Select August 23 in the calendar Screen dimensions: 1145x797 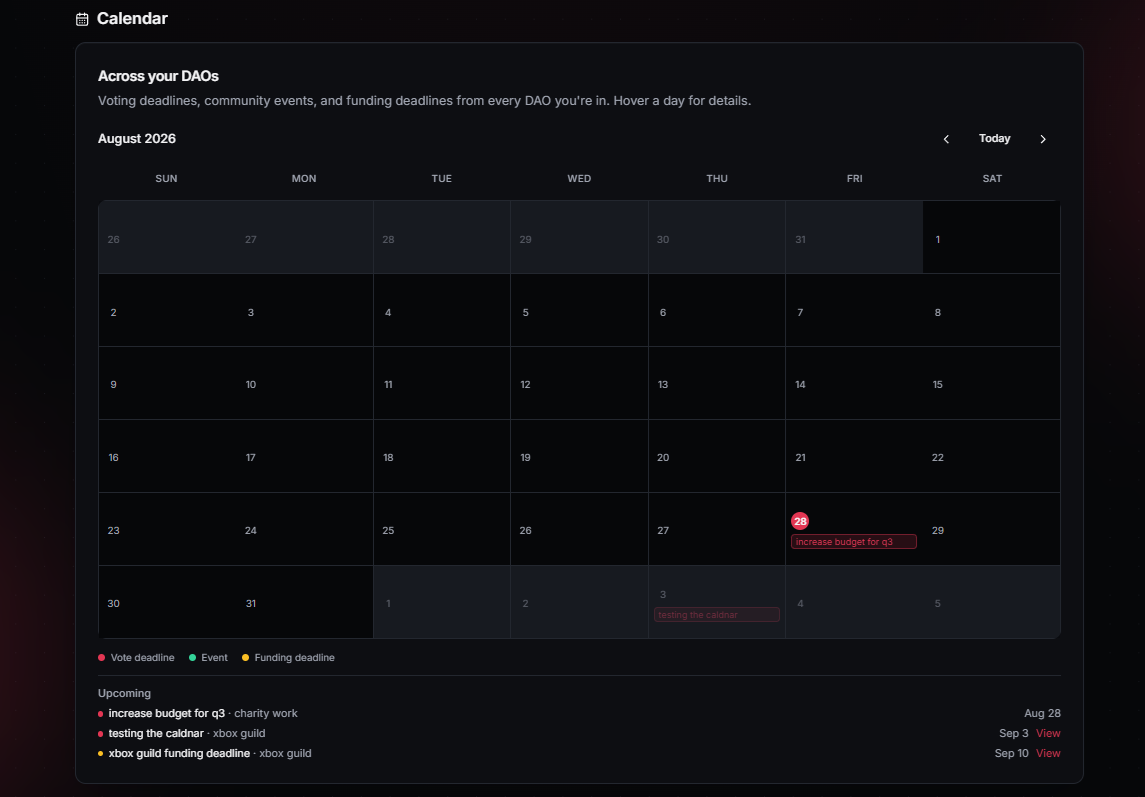(x=167, y=530)
